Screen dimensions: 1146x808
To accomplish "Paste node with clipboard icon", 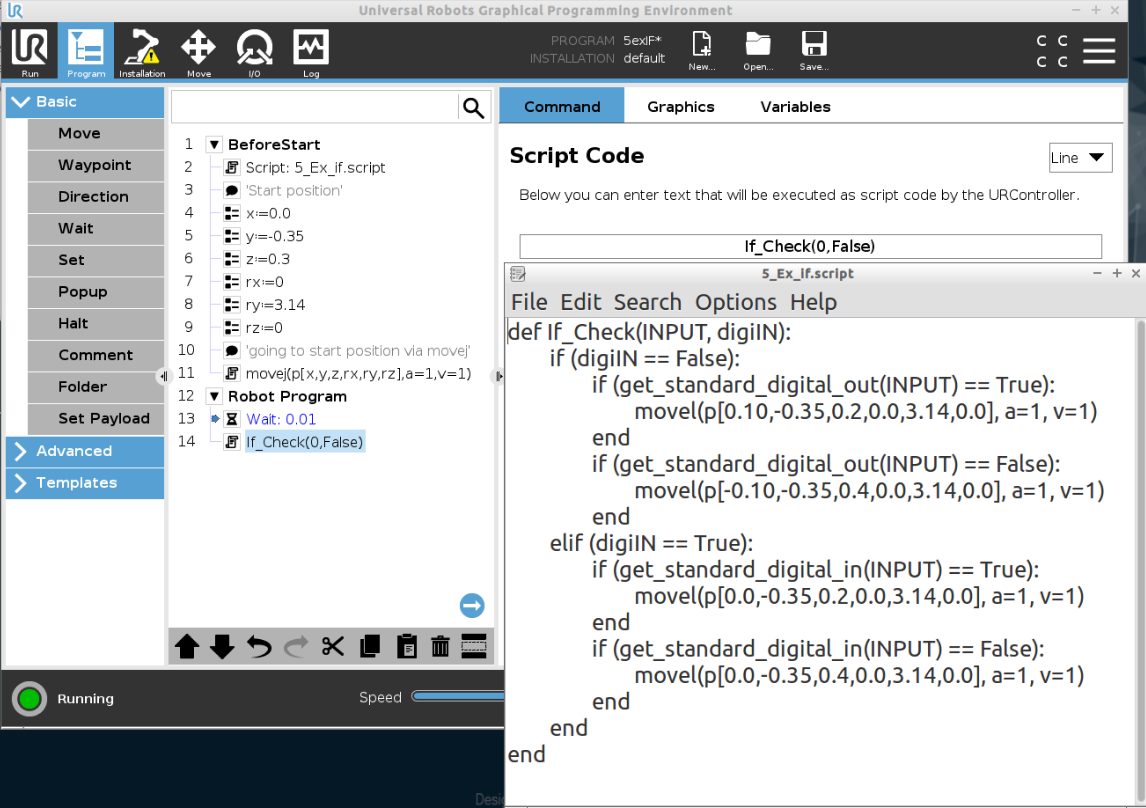I will pos(406,647).
